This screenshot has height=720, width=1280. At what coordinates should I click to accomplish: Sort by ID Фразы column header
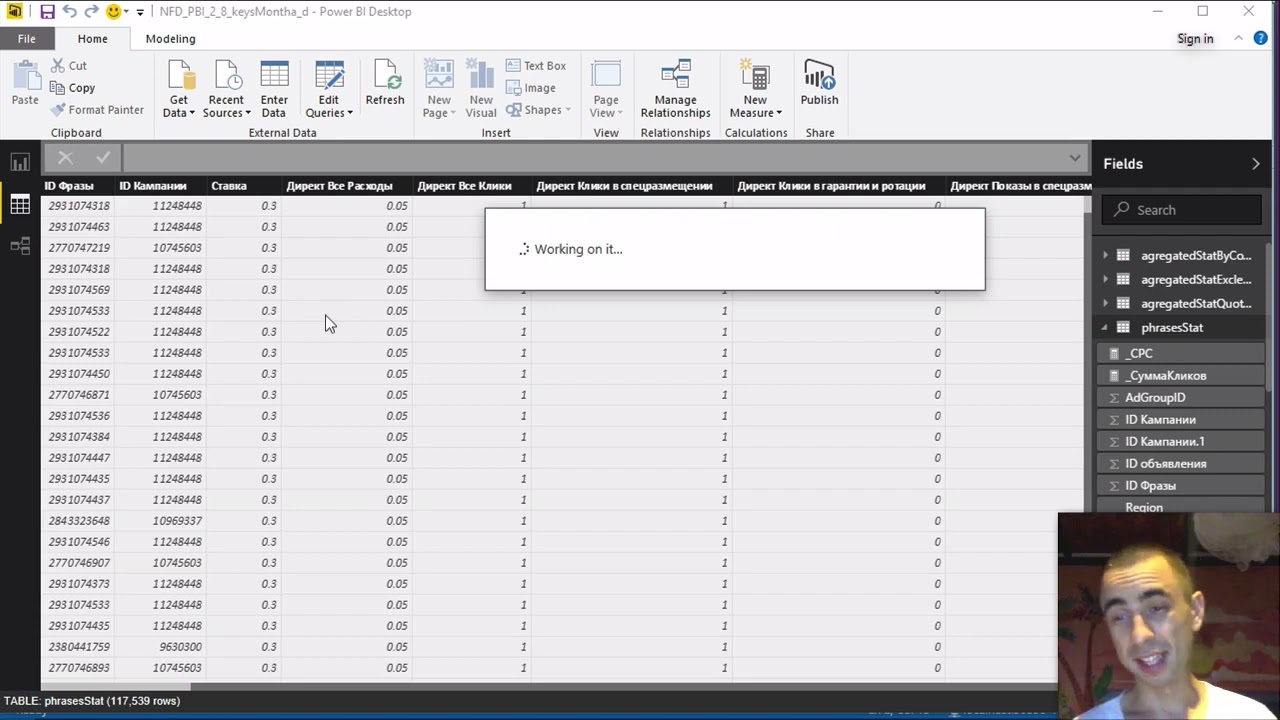pyautogui.click(x=78, y=186)
